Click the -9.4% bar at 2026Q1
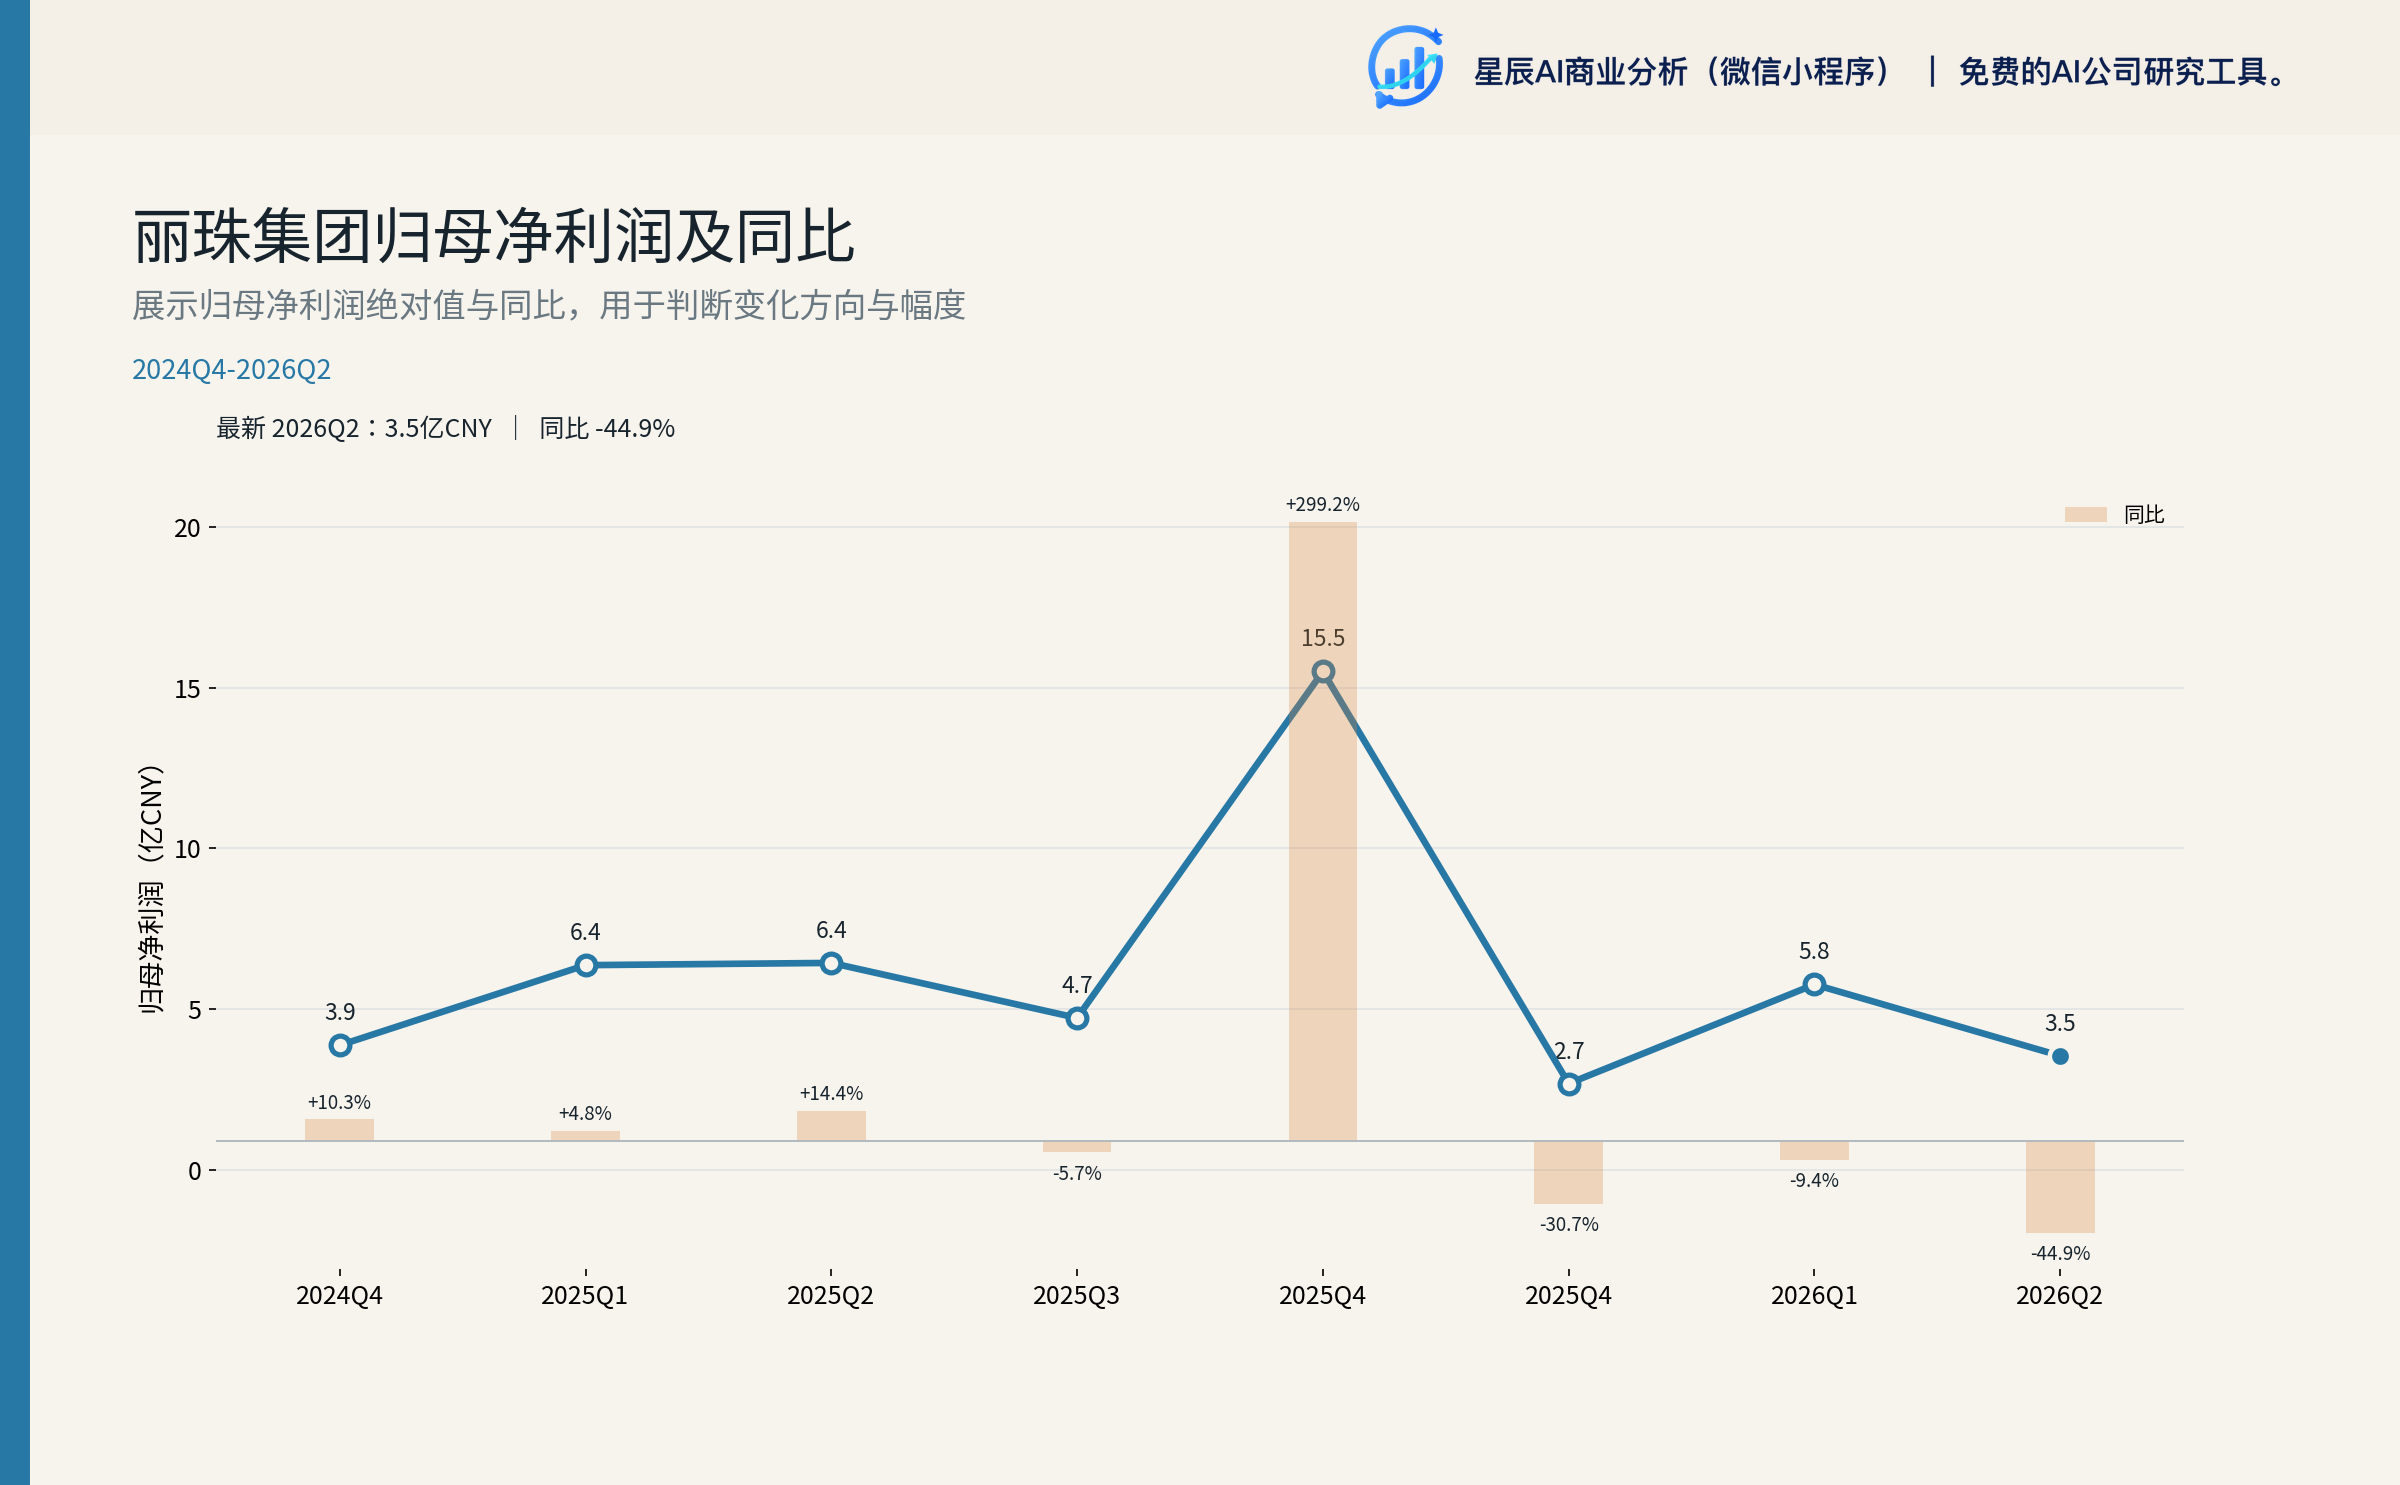The height and width of the screenshot is (1485, 2400). [1813, 1150]
